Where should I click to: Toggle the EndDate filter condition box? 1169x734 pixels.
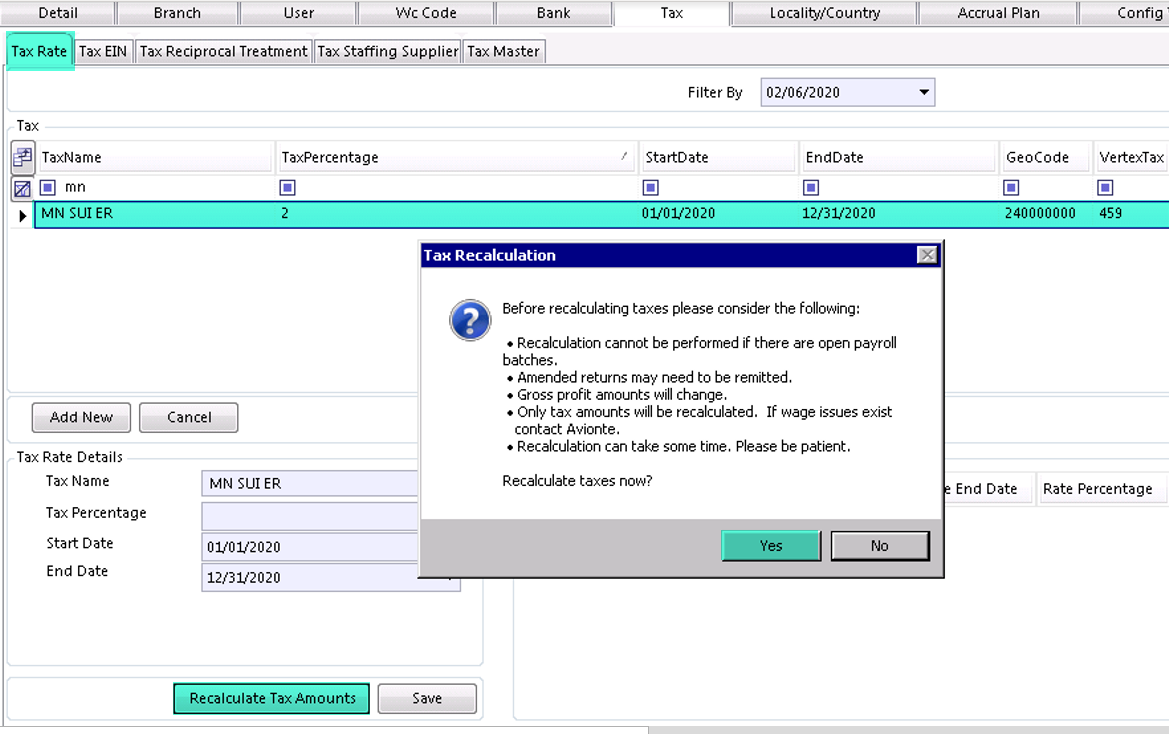pyautogui.click(x=811, y=188)
